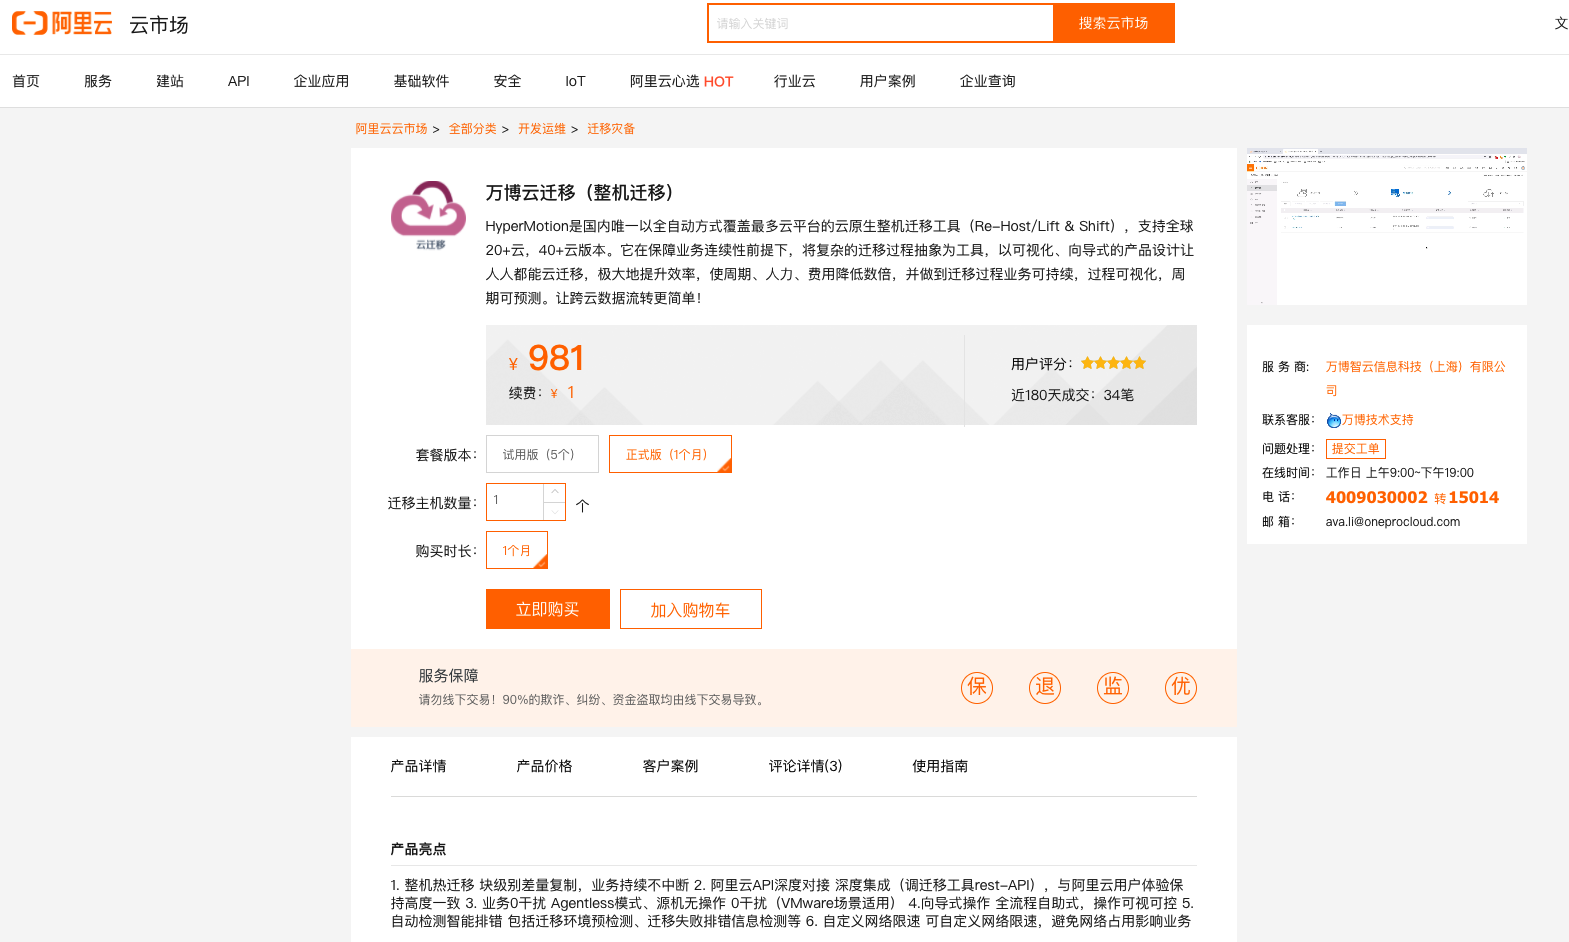This screenshot has height=942, width=1569.
Task: Increase migration host quantity with up arrow
Action: [x=555, y=492]
